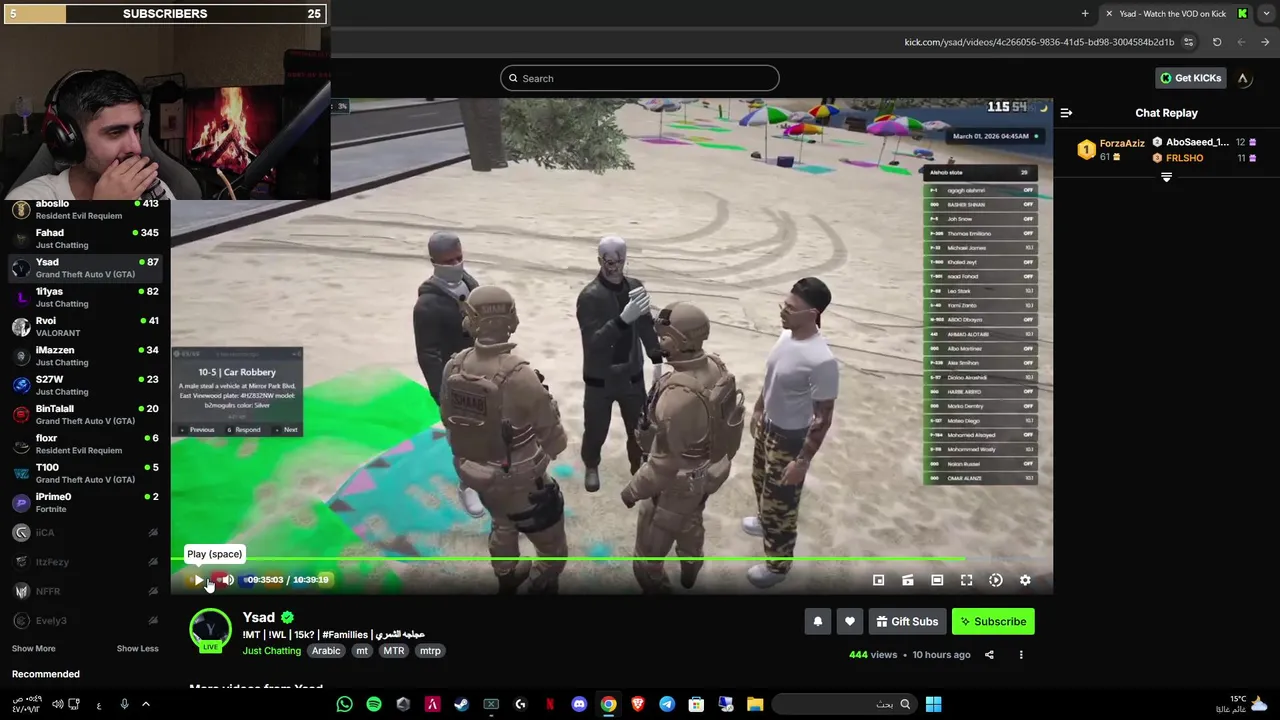Image resolution: width=1280 pixels, height=720 pixels.
Task: Open floxr channel in sidebar
Action: (x=85, y=444)
